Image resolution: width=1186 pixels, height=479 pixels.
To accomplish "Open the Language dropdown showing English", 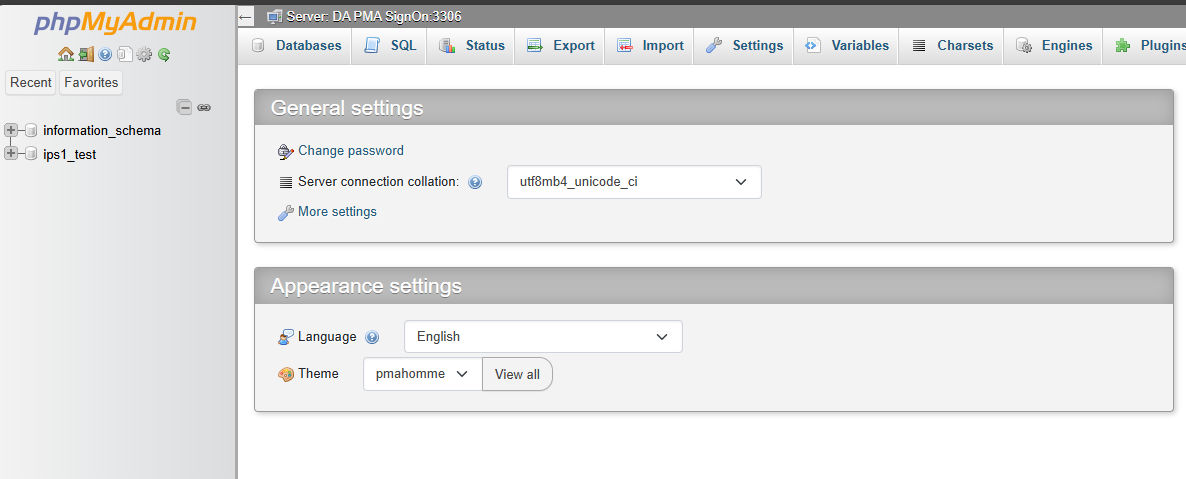I will click(543, 337).
